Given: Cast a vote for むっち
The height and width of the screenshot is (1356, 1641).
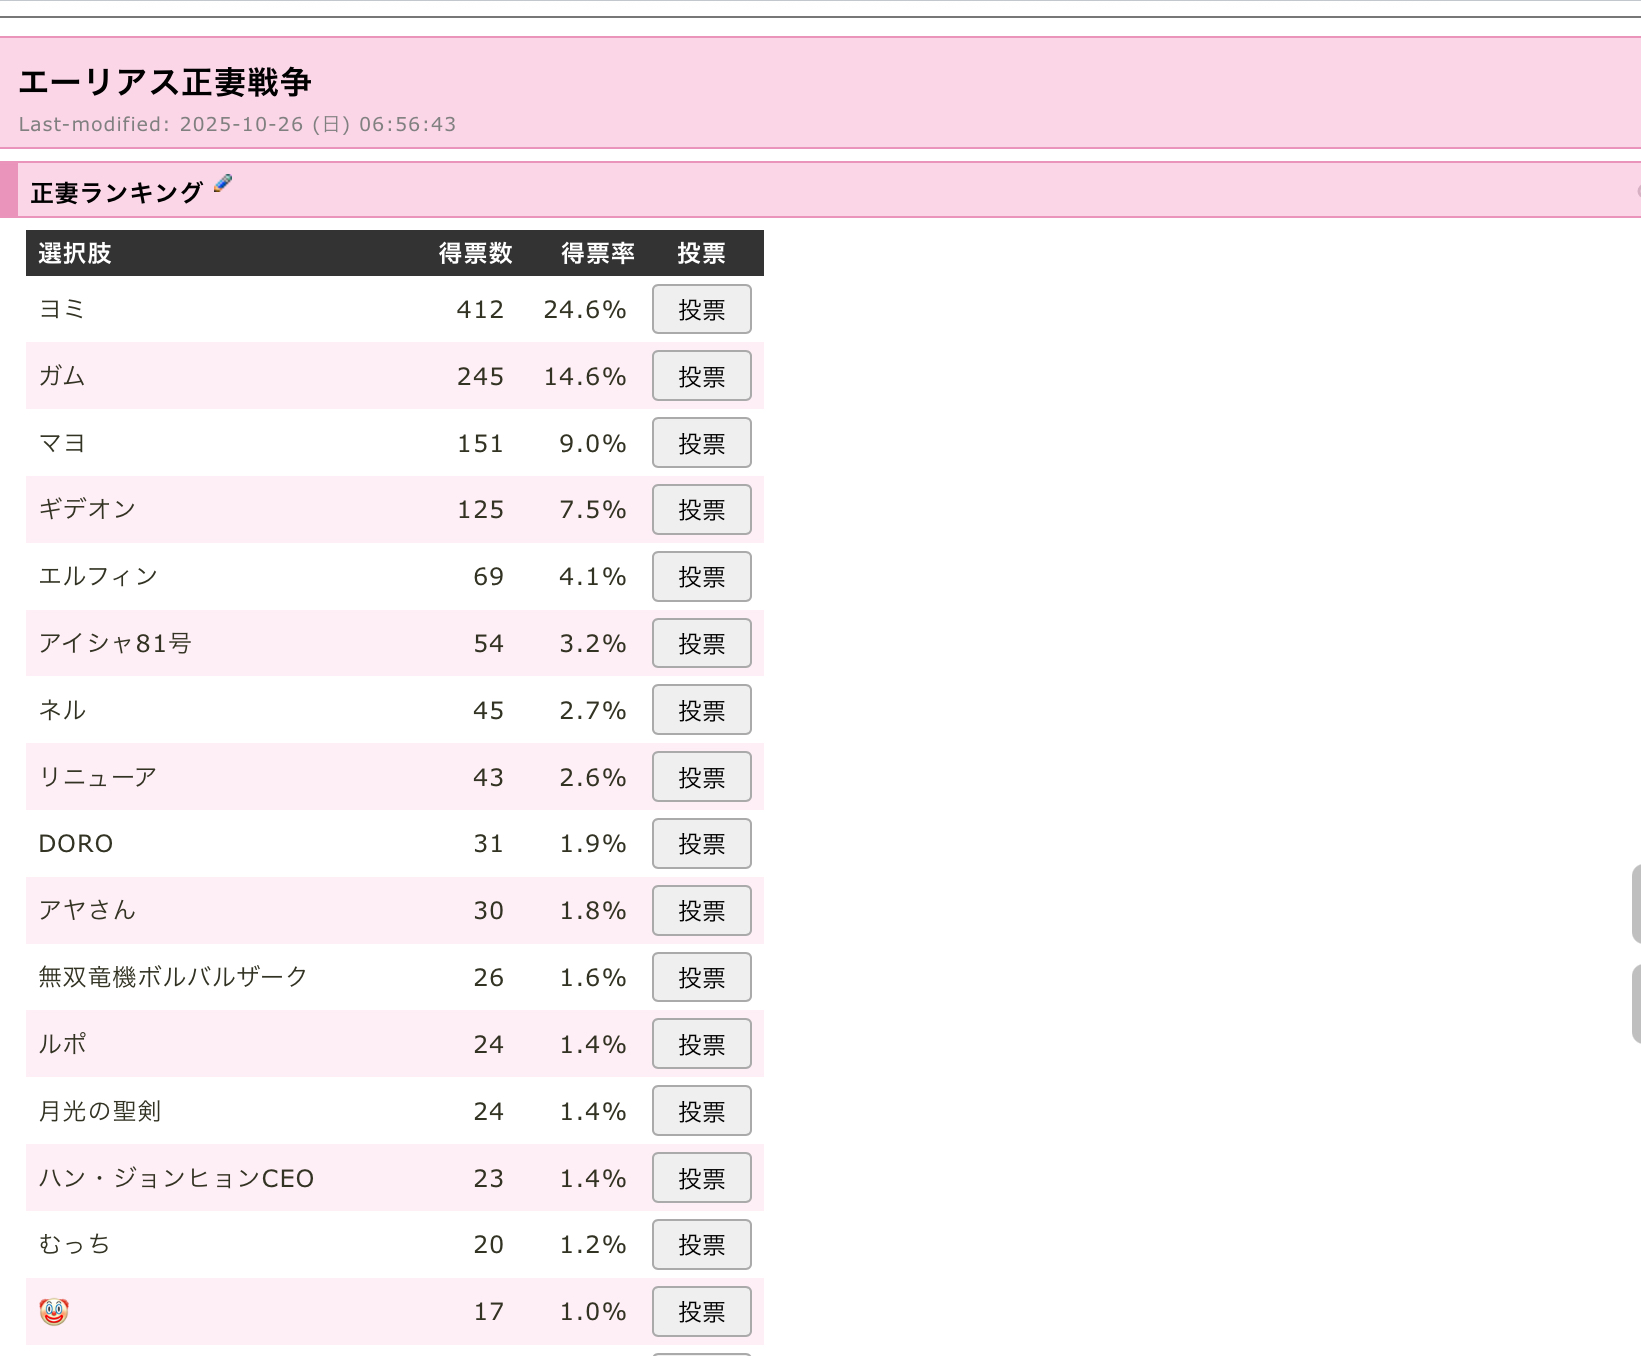Looking at the screenshot, I should tap(701, 1245).
